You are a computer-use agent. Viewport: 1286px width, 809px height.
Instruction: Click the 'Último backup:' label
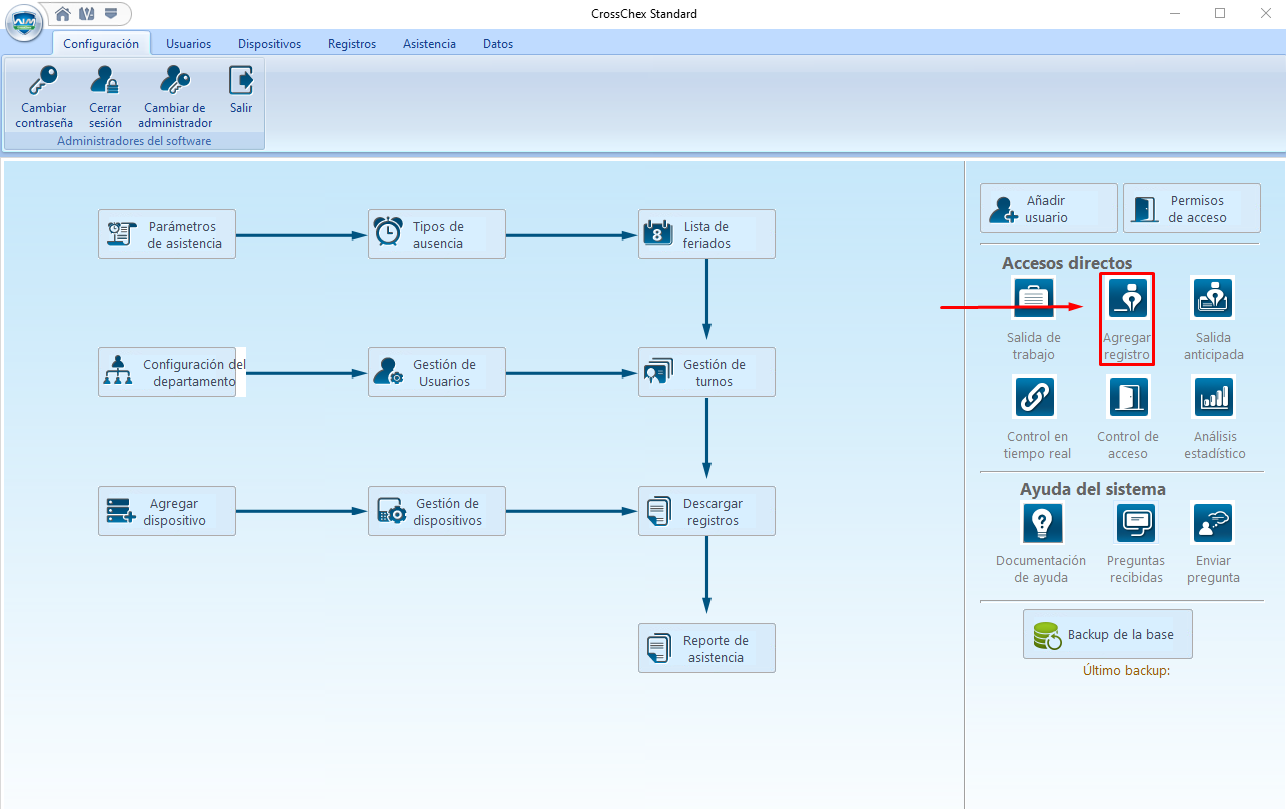pos(1127,671)
